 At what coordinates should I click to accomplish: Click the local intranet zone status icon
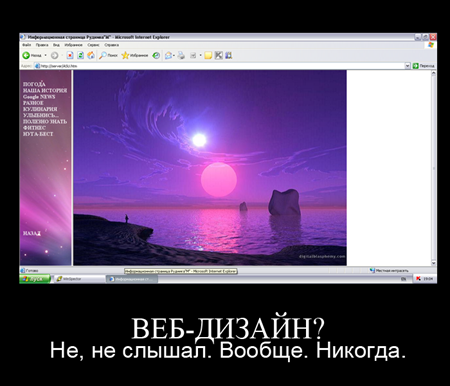(372, 270)
